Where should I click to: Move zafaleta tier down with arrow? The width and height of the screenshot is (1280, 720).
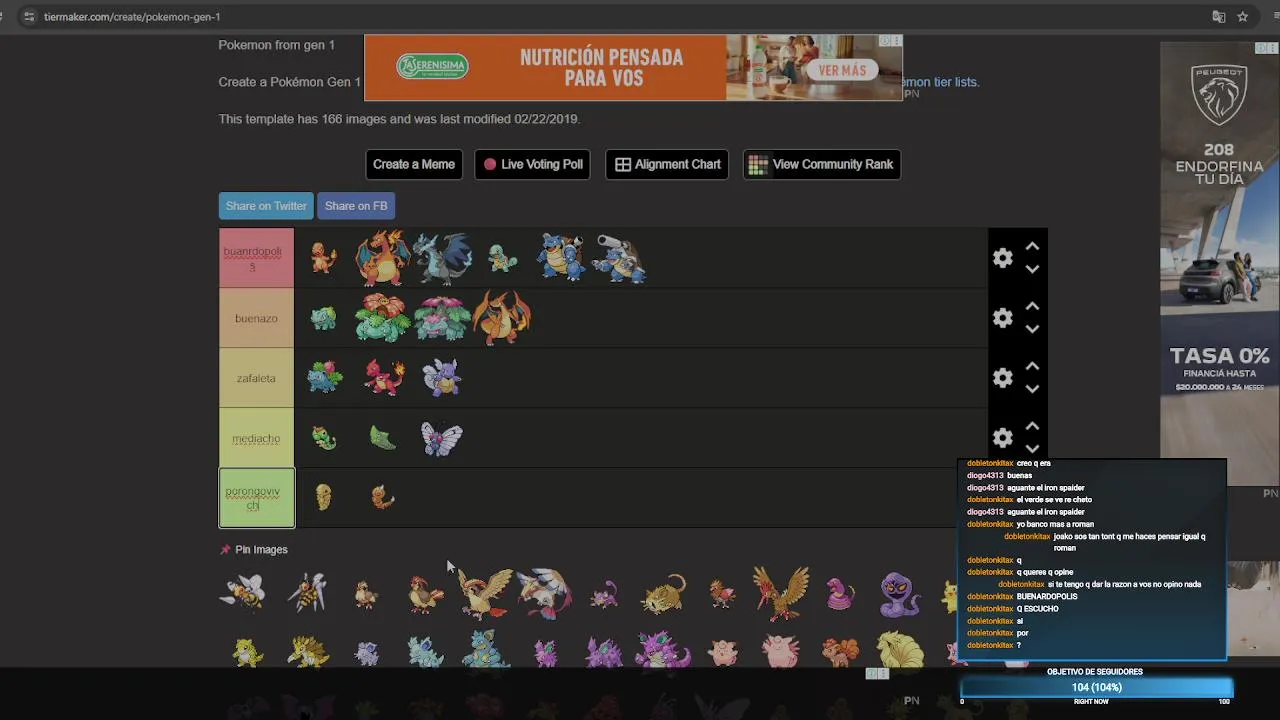click(1032, 389)
